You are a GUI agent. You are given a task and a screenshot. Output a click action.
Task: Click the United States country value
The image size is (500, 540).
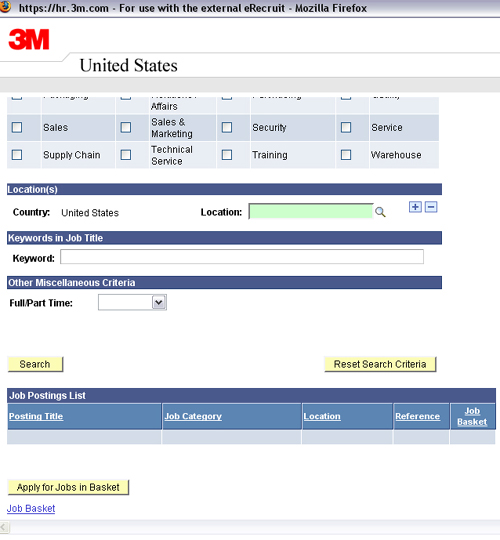point(90,213)
